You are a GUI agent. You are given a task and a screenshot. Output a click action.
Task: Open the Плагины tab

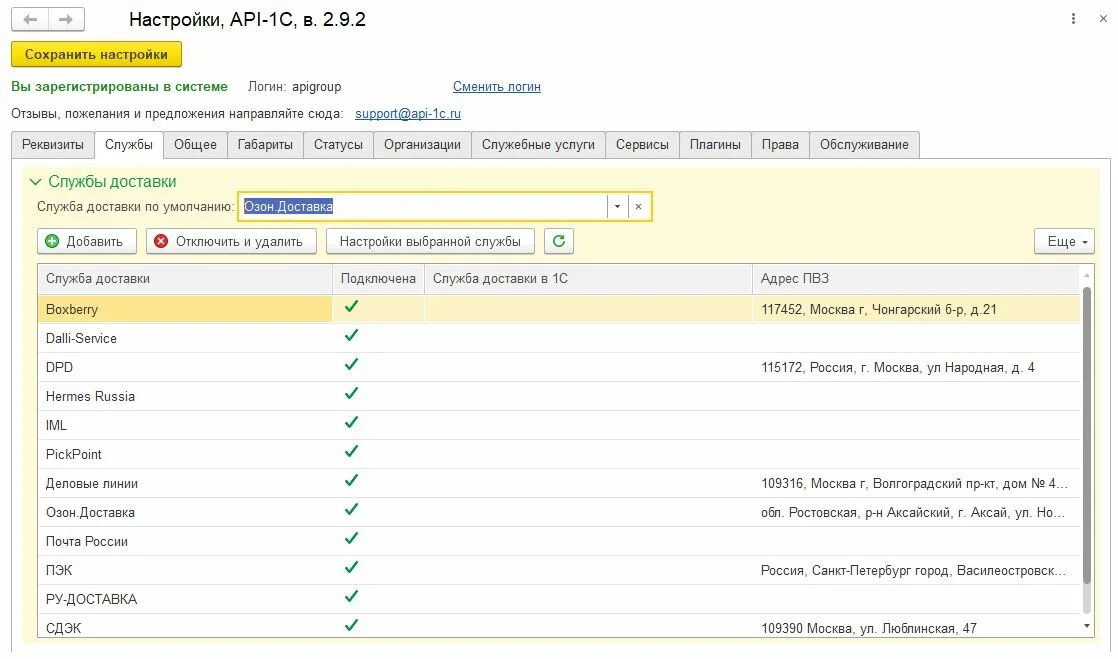[x=715, y=145]
